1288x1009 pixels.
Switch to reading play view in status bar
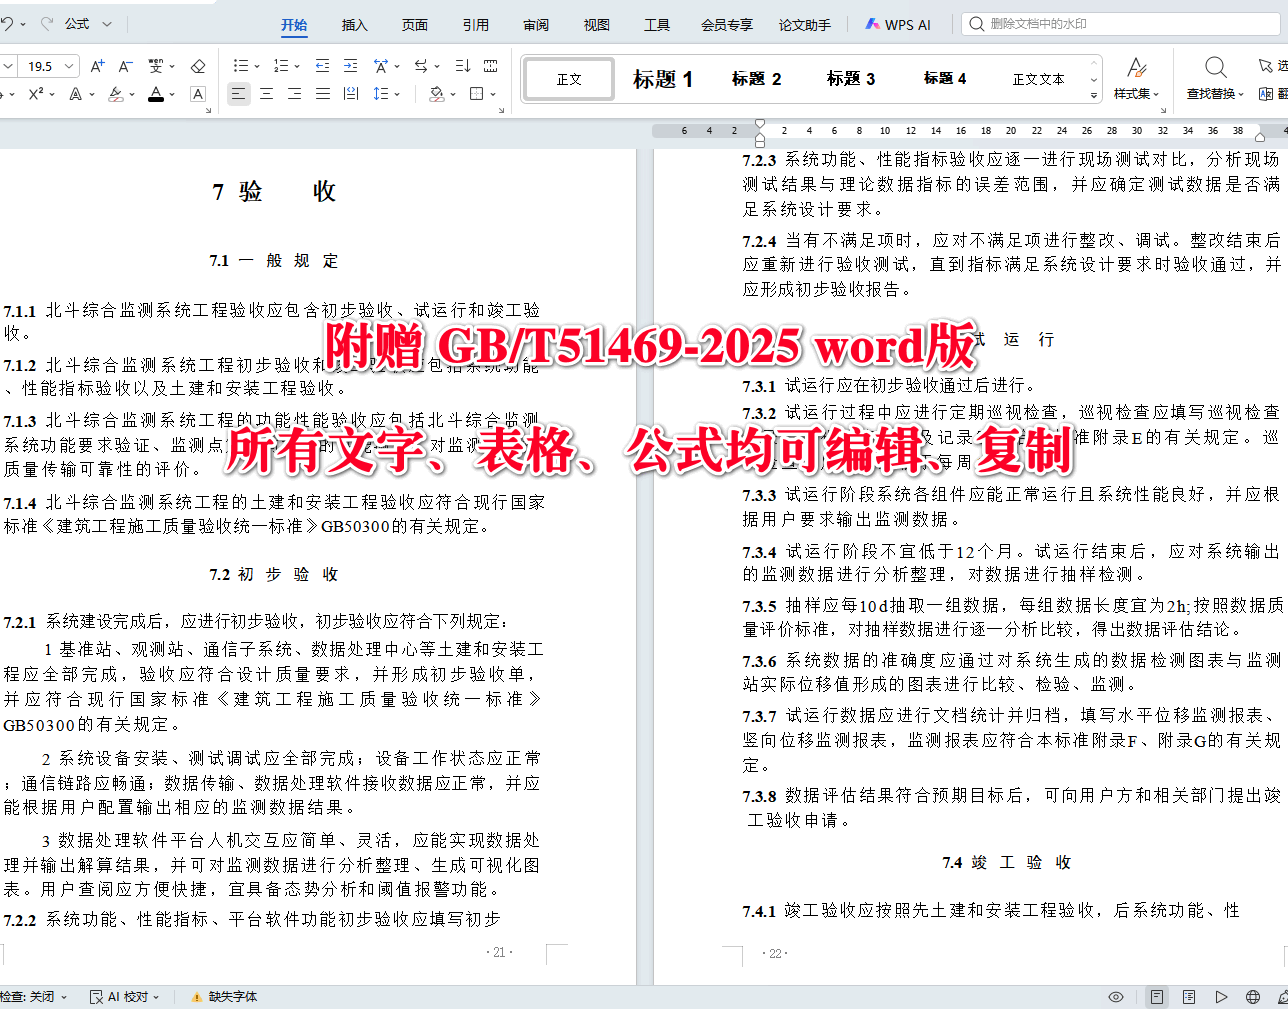coord(1221,997)
